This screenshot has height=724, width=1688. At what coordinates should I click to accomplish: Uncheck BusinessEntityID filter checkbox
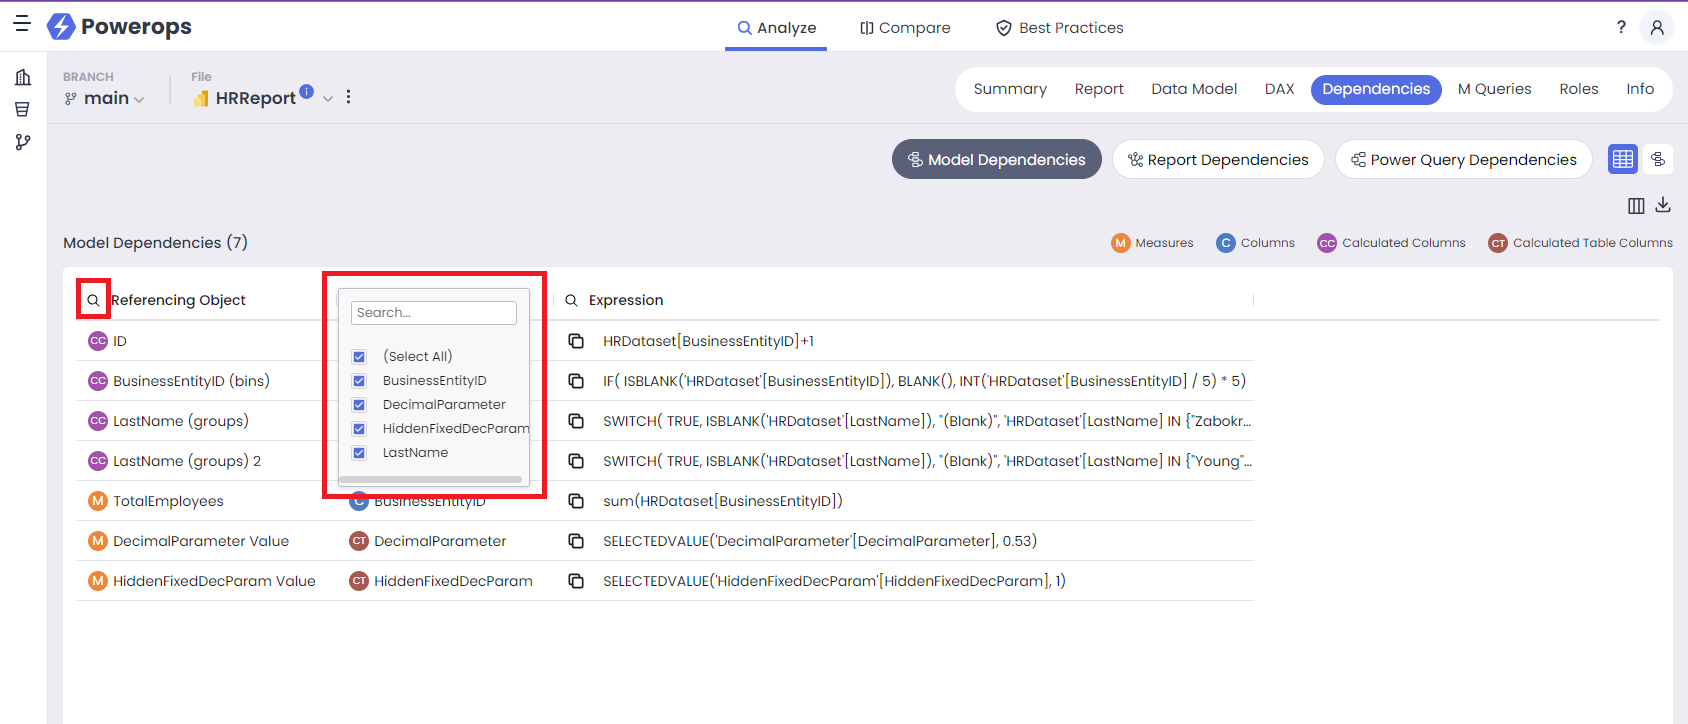(x=359, y=381)
